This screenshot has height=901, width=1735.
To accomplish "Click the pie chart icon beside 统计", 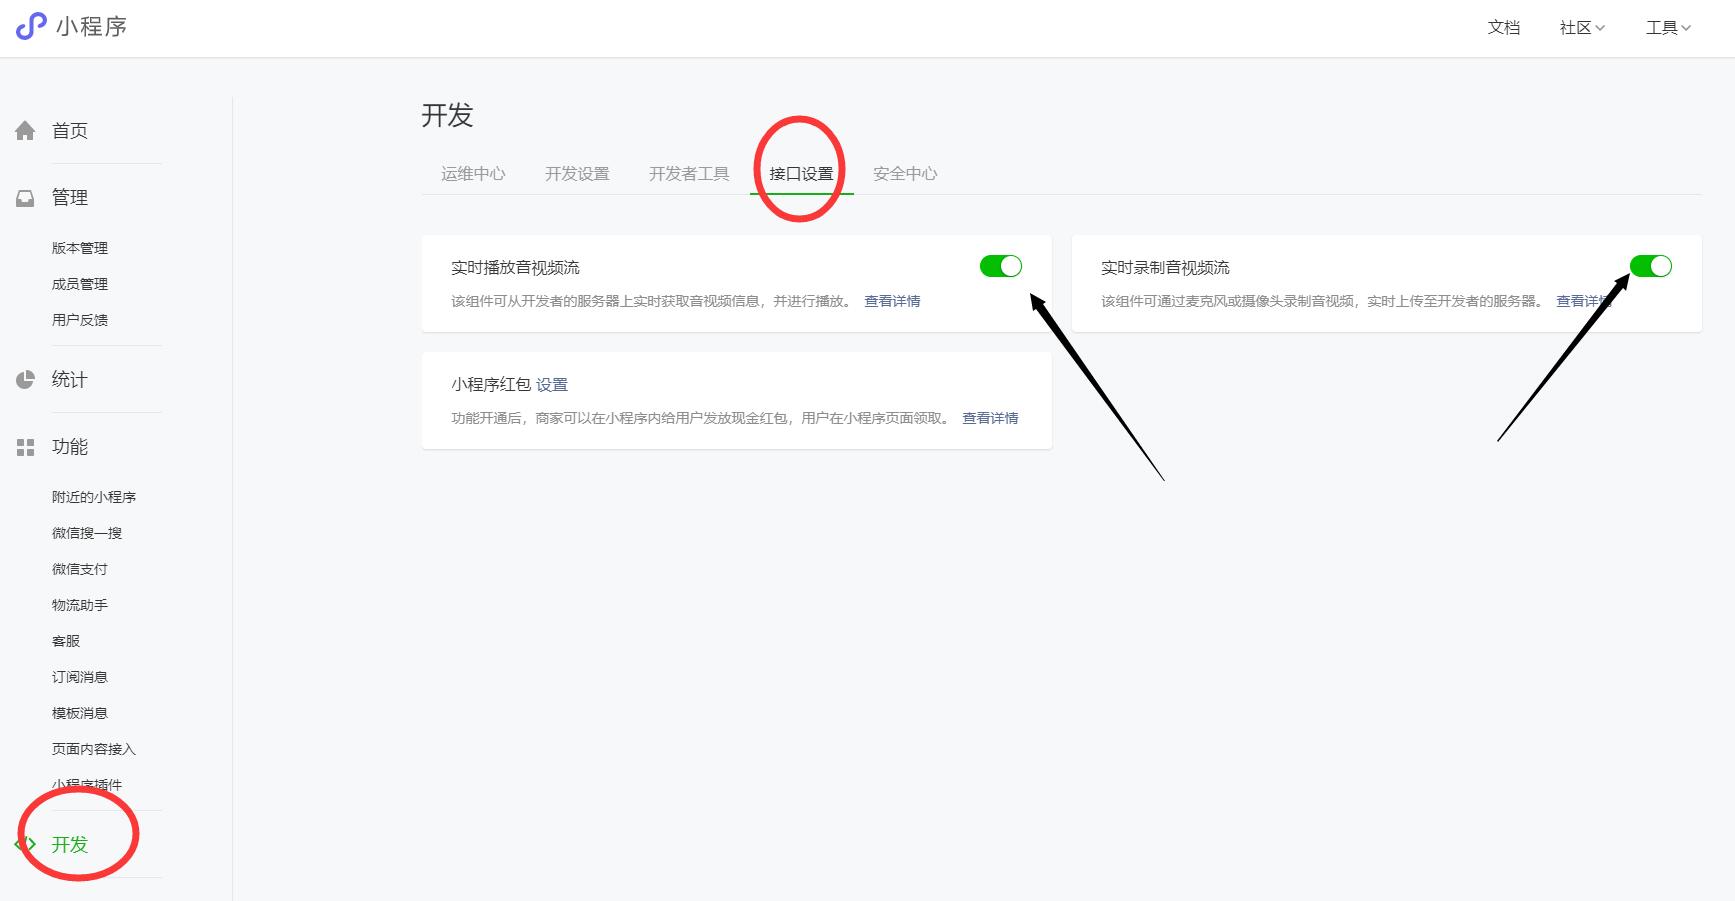I will (x=25, y=380).
